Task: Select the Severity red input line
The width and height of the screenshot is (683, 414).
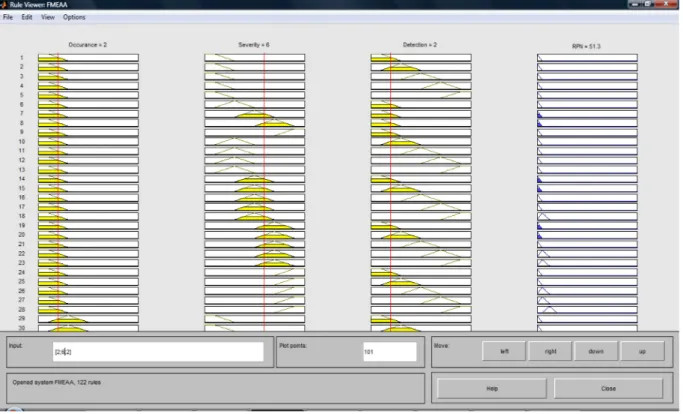Action: (x=265, y=192)
